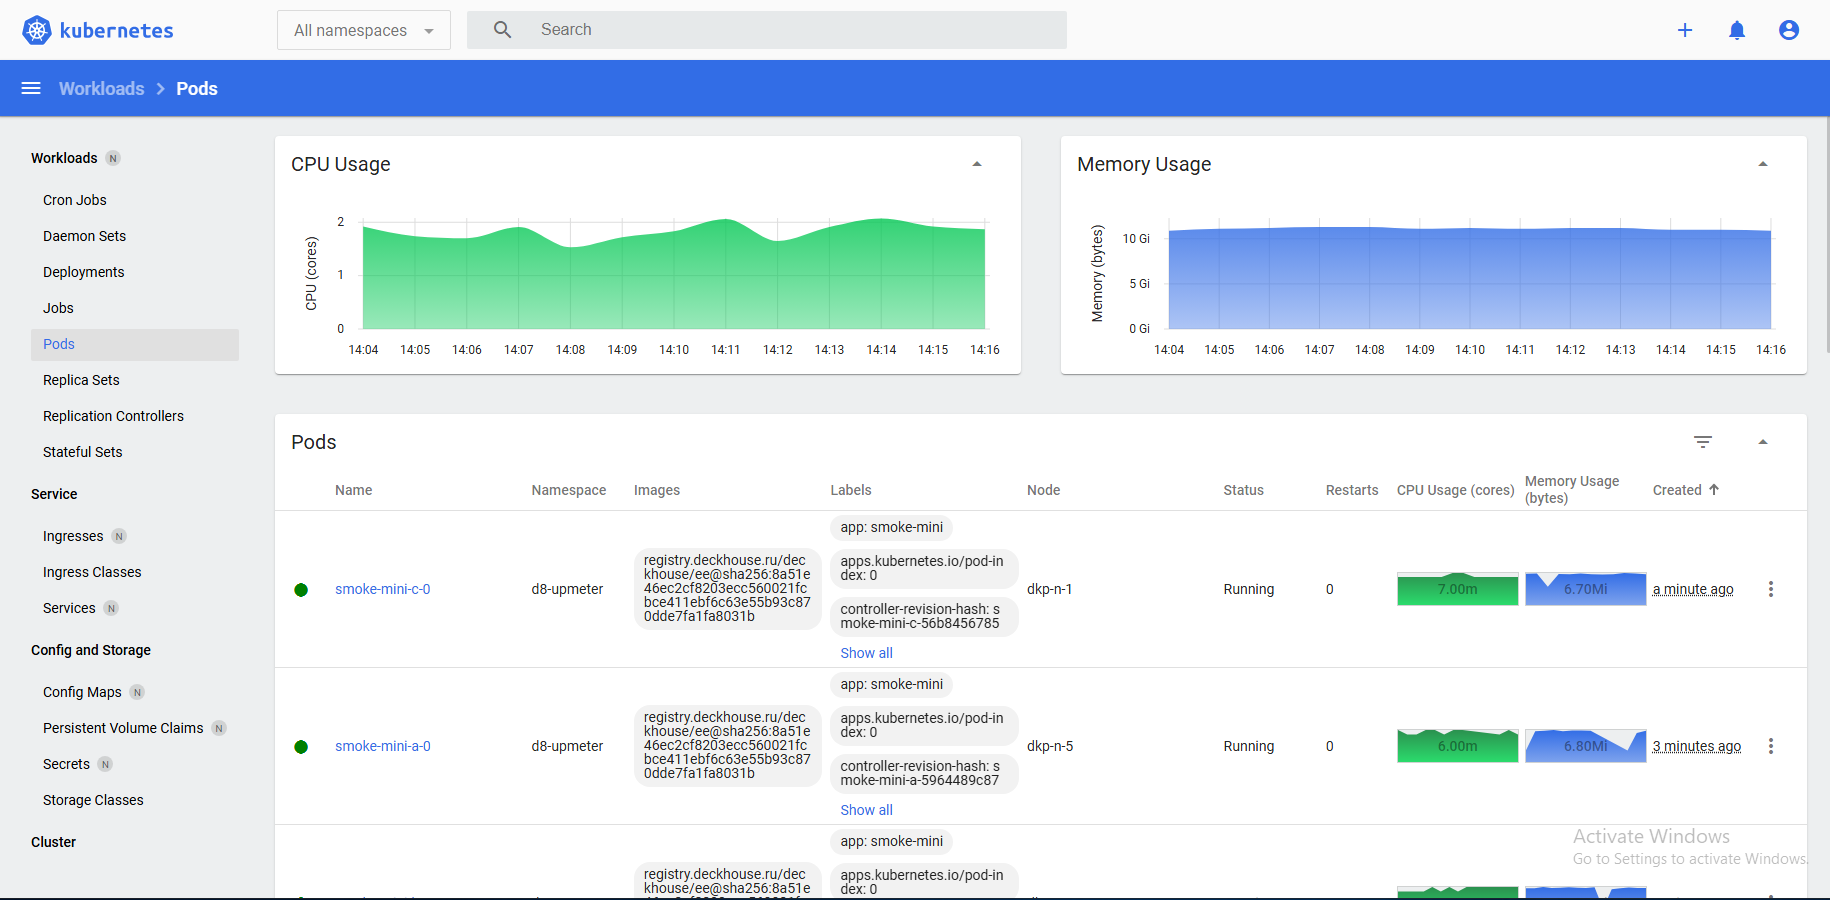The height and width of the screenshot is (900, 1830).
Task: Click CPU sparkline 7.00m for smoke-mini-c-0
Action: pos(1457,589)
